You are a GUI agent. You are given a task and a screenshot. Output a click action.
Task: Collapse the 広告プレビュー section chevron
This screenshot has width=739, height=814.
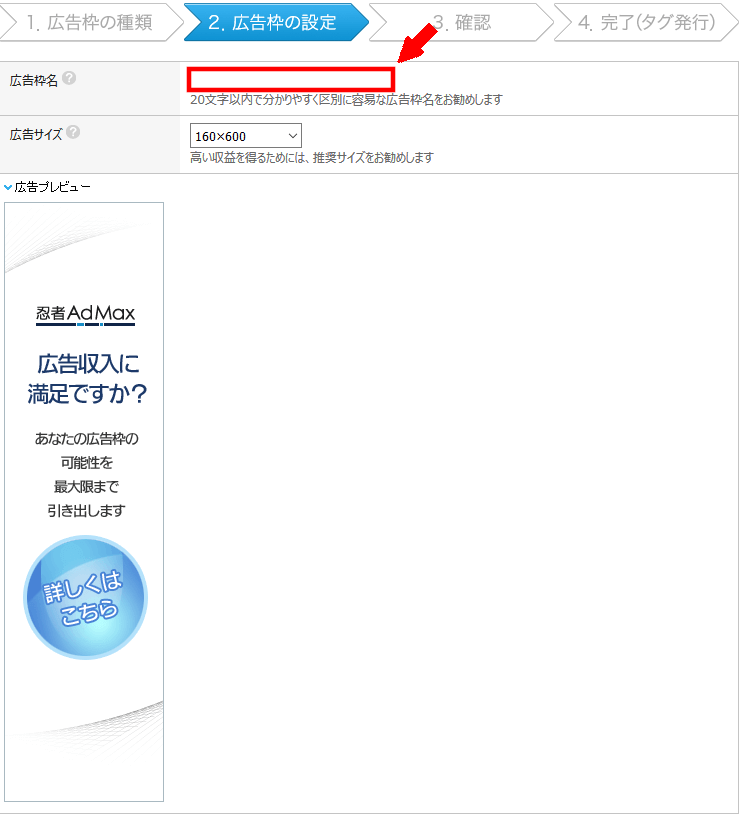(8, 187)
